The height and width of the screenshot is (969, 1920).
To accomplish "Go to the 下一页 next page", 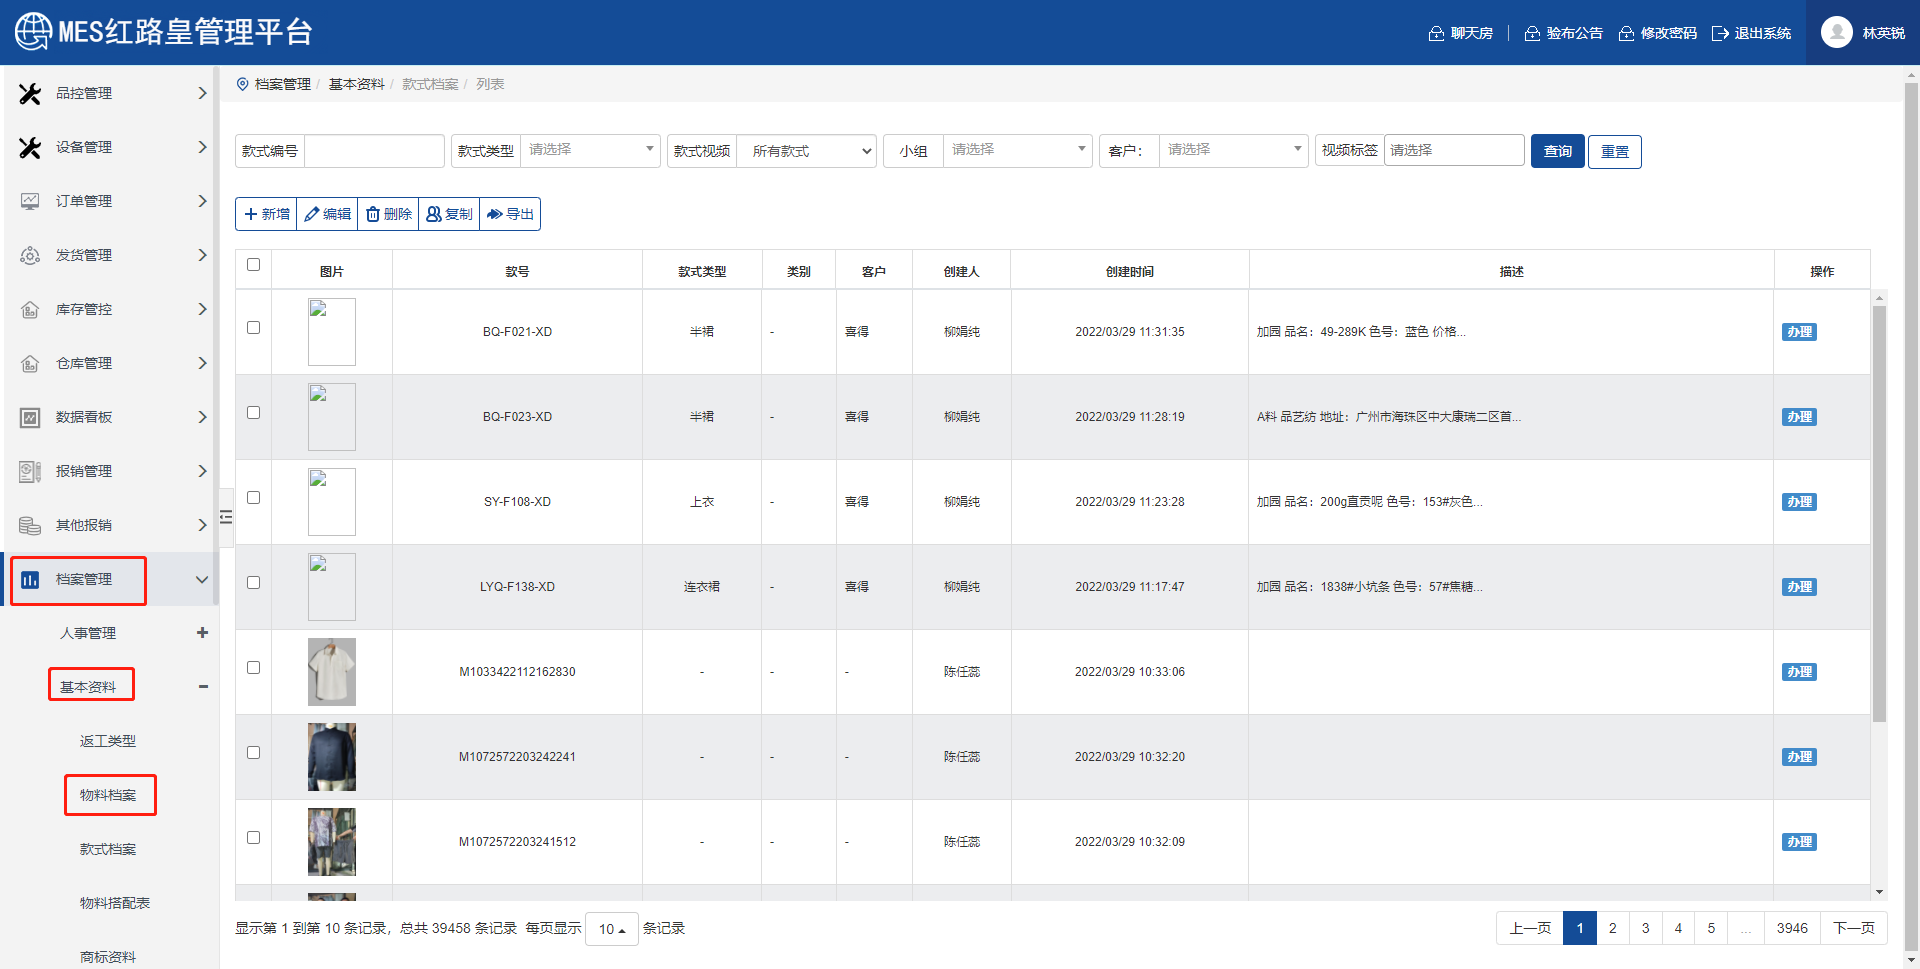I will tap(1853, 928).
